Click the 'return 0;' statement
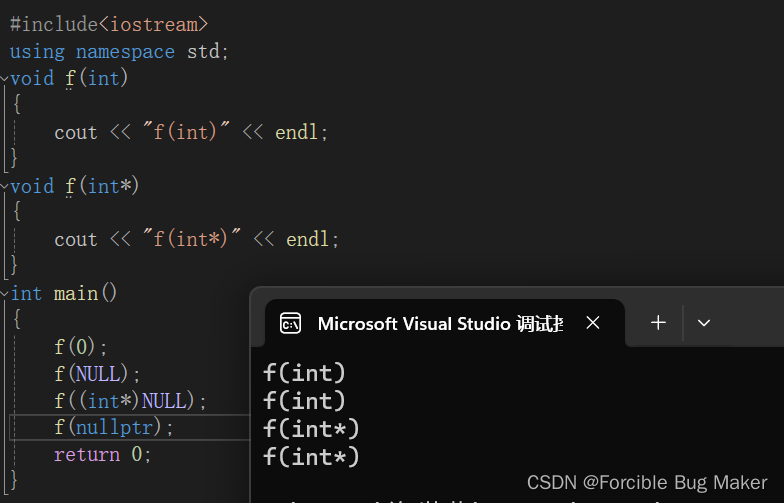Viewport: 784px width, 503px height. pyautogui.click(x=103, y=454)
